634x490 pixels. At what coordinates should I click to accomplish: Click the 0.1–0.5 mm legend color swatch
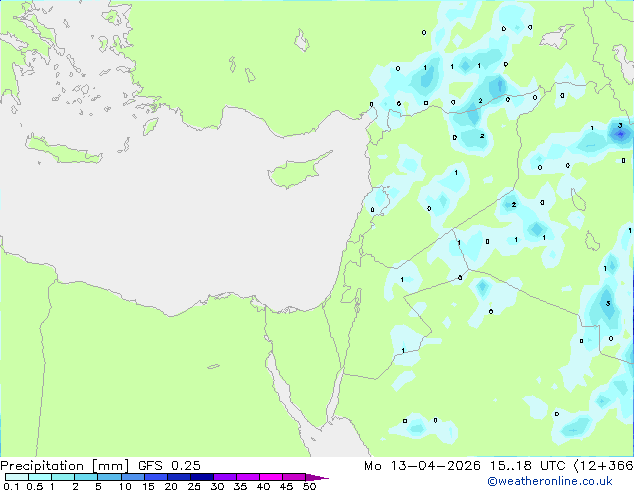pyautogui.click(x=17, y=477)
